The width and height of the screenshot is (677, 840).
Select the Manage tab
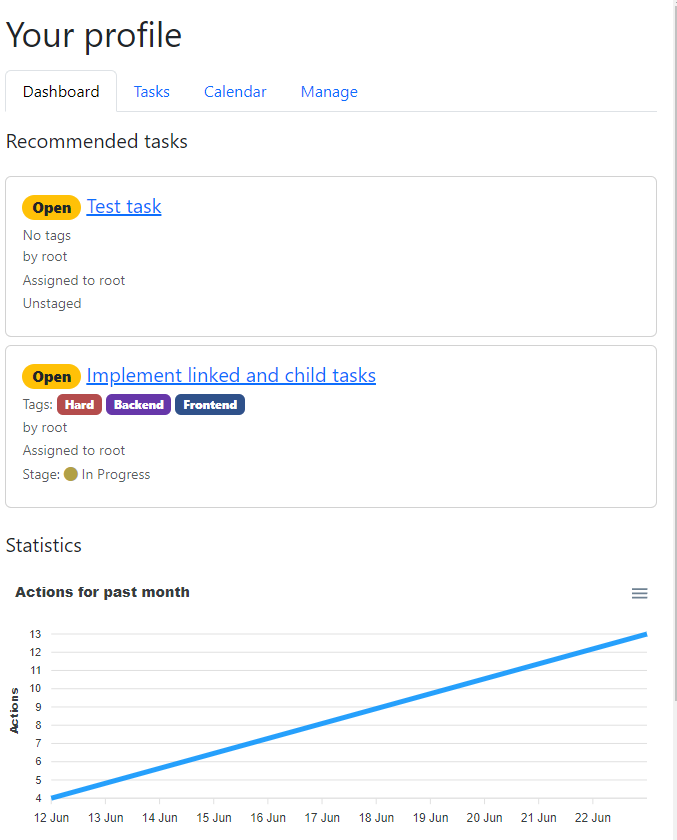tap(329, 92)
